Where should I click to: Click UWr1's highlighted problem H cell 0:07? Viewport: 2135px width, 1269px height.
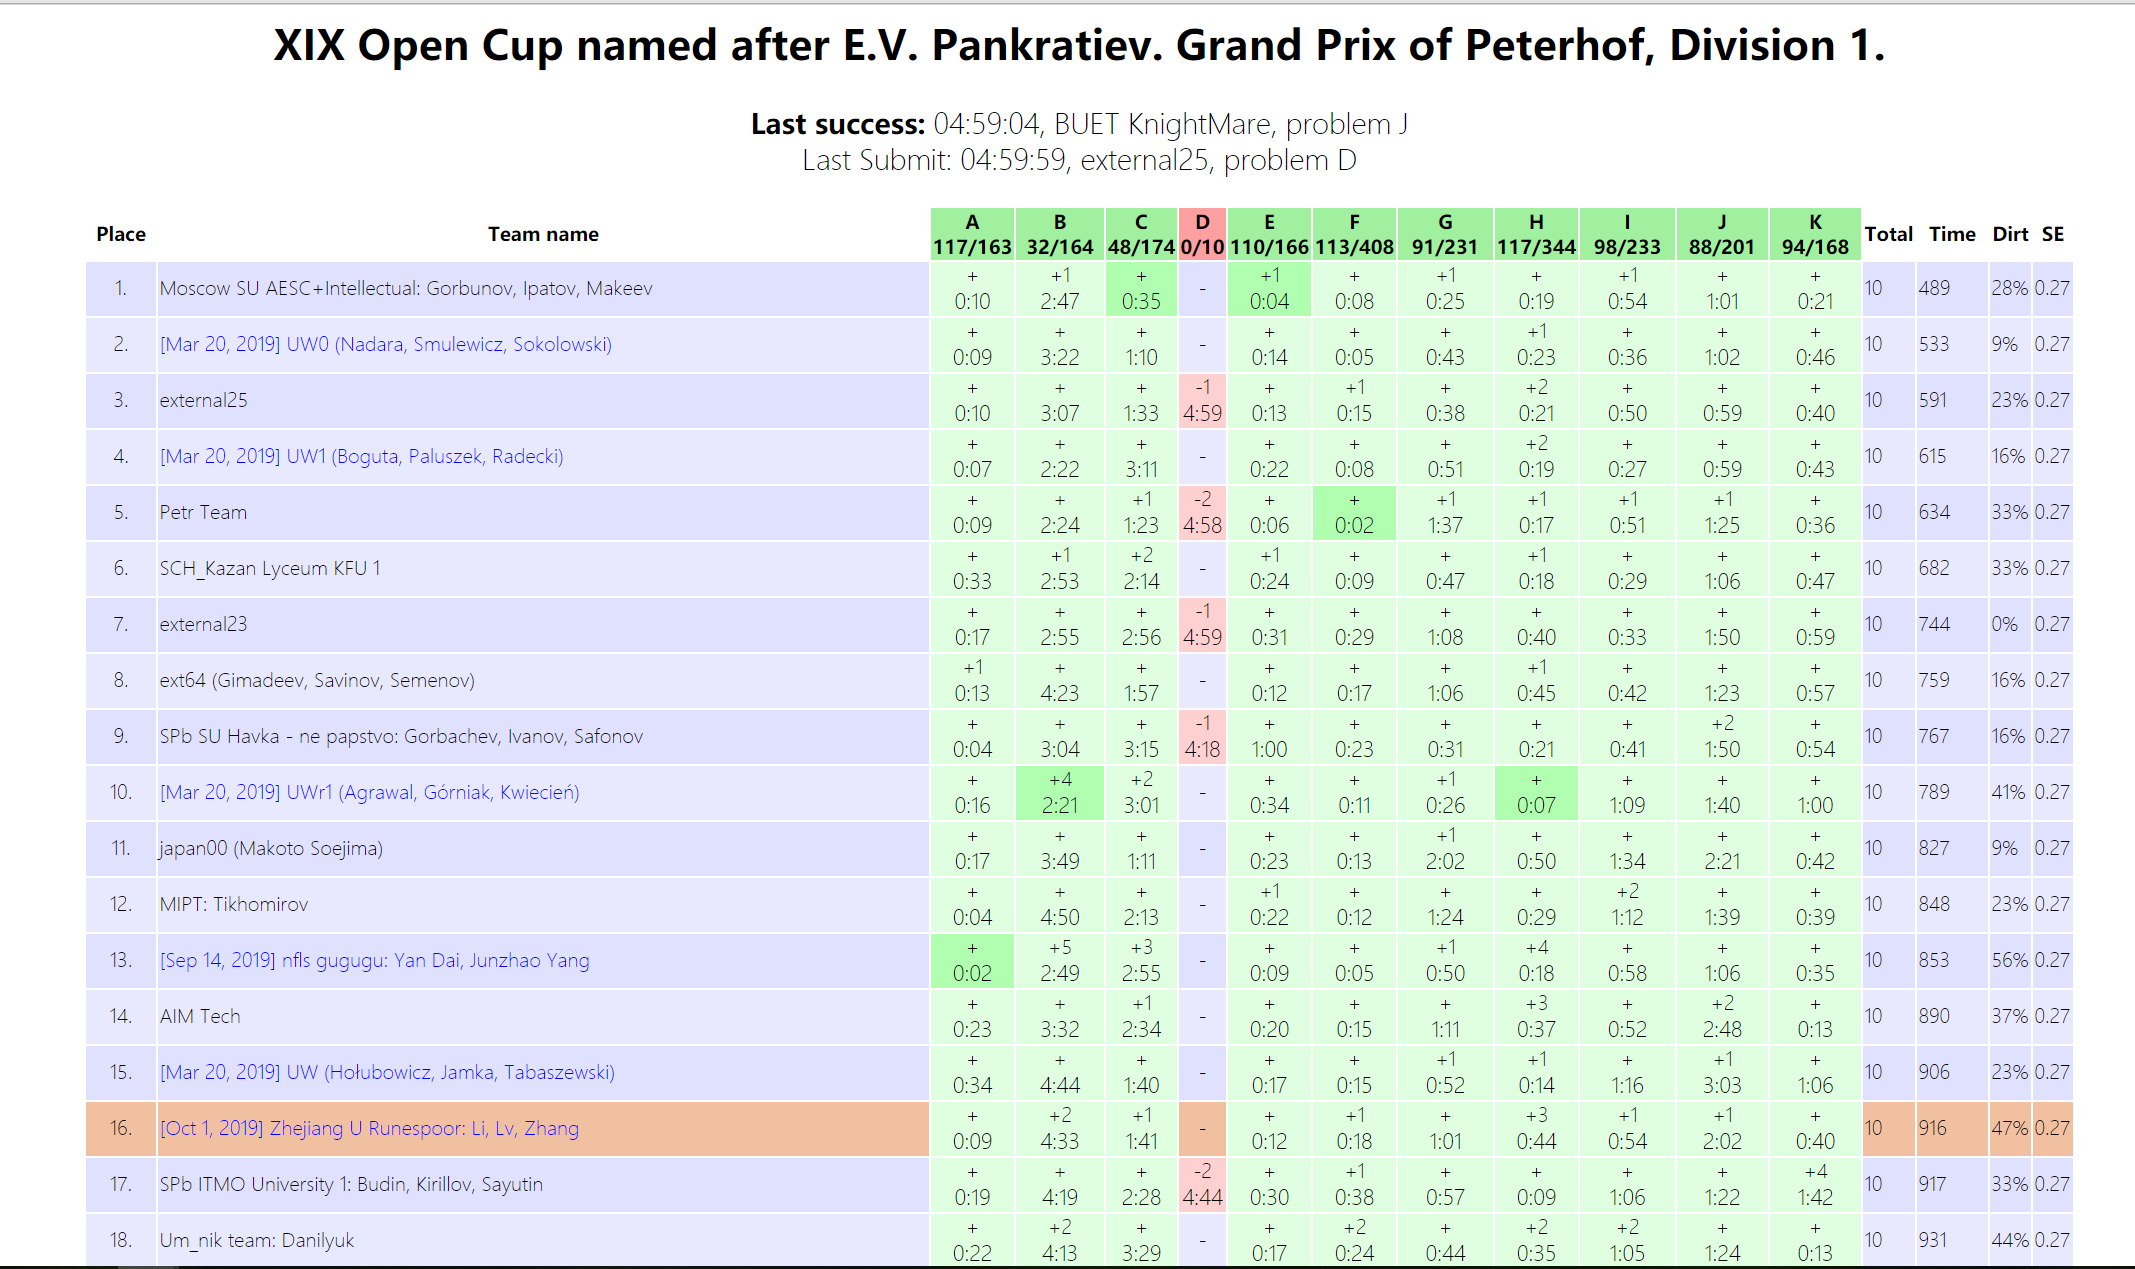pyautogui.click(x=1536, y=793)
